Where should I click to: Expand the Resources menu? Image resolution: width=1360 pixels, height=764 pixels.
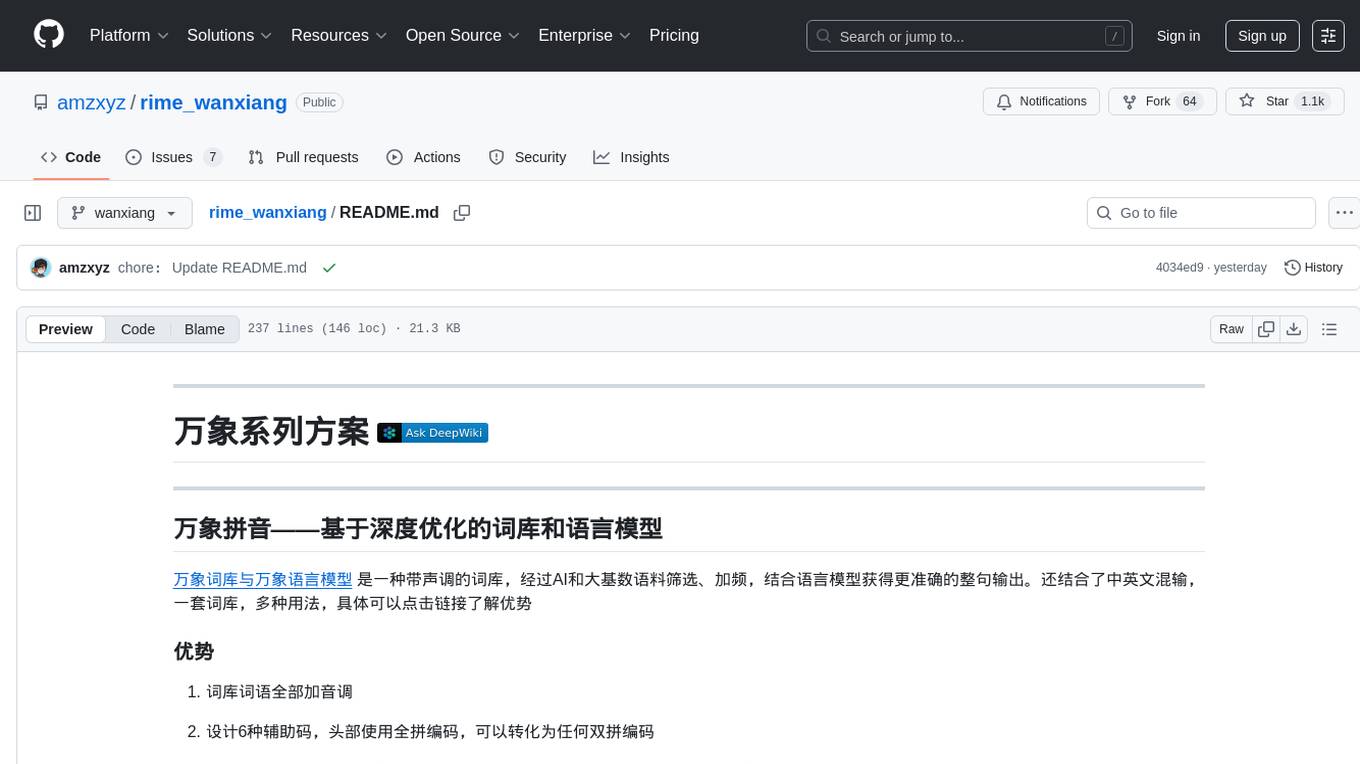tap(339, 35)
